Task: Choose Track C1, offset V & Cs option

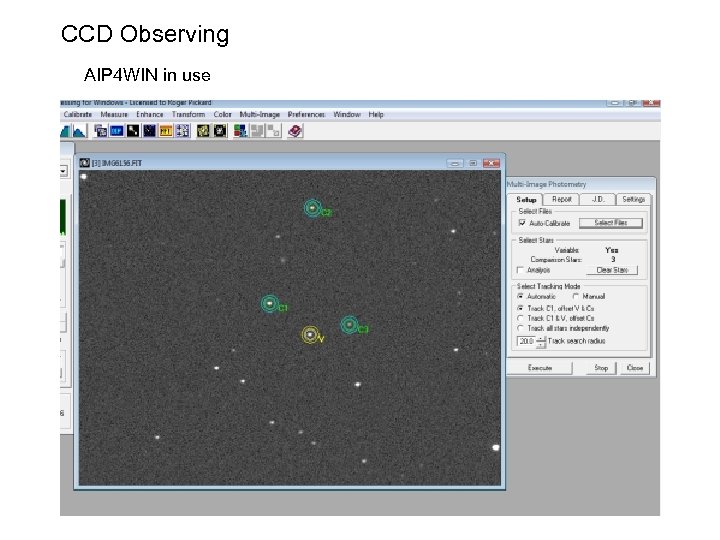Action: (520, 308)
